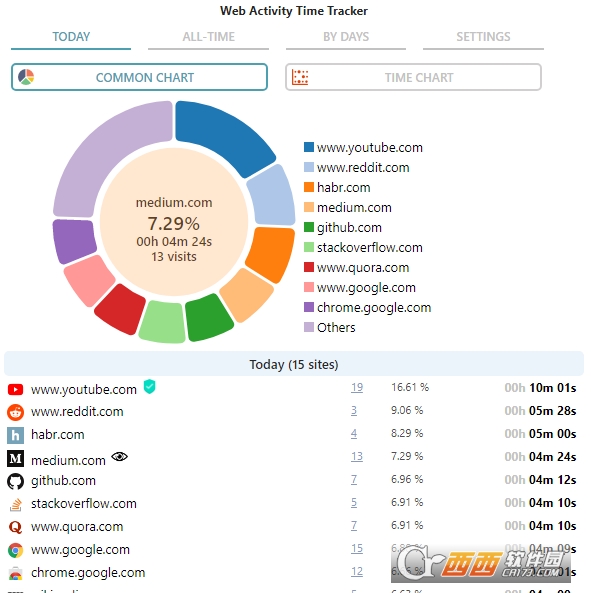Click the Quora favicon in the list
591x593 pixels.
pos(16,527)
